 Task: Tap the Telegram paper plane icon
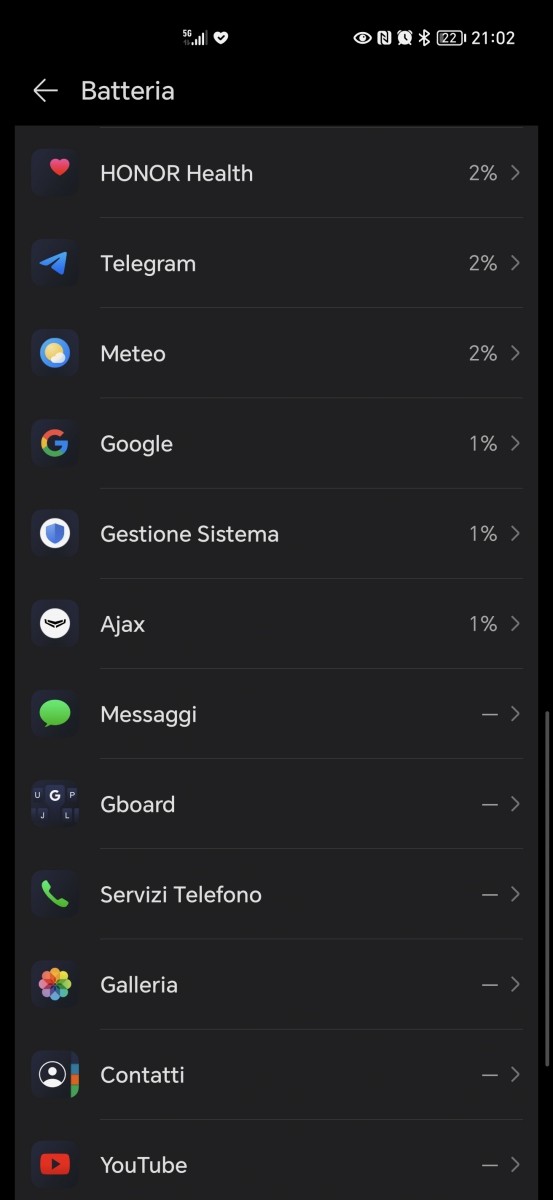coord(55,263)
